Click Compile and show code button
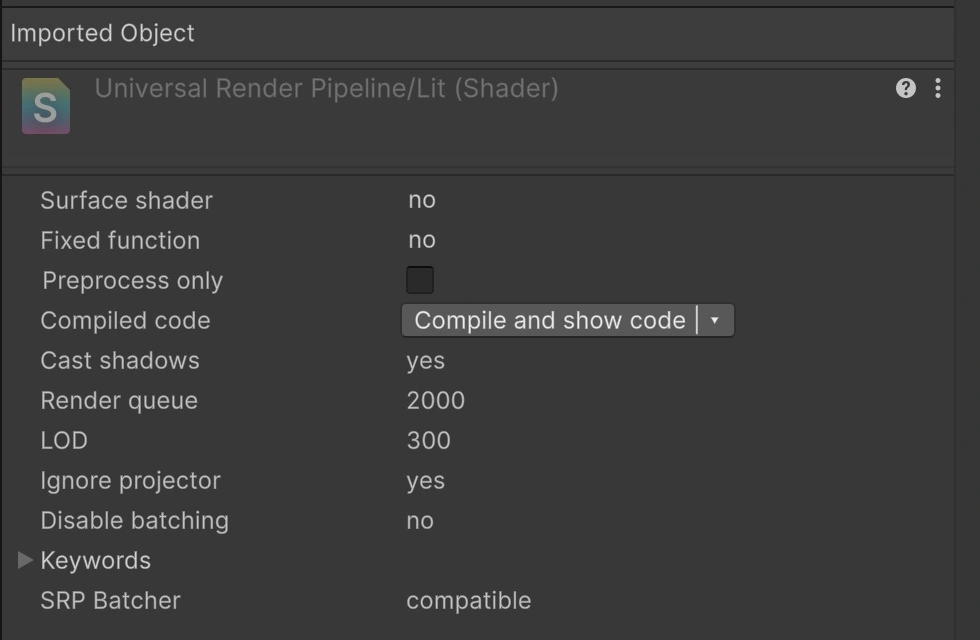Viewport: 980px width, 640px height. (549, 321)
